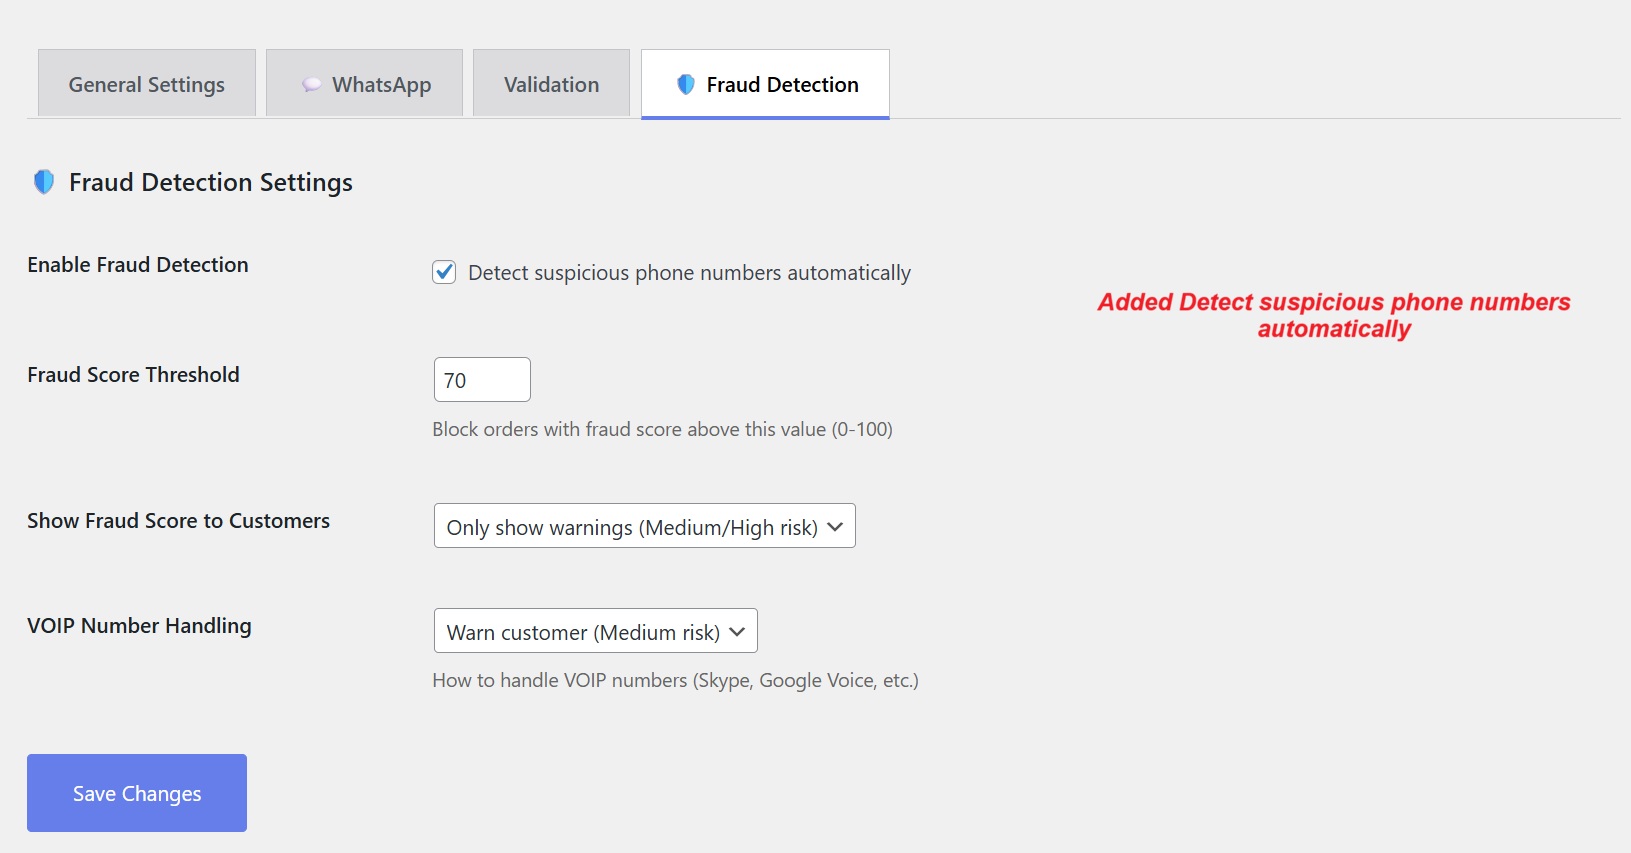The image size is (1631, 853).
Task: Save Changes button click
Action: pyautogui.click(x=137, y=793)
